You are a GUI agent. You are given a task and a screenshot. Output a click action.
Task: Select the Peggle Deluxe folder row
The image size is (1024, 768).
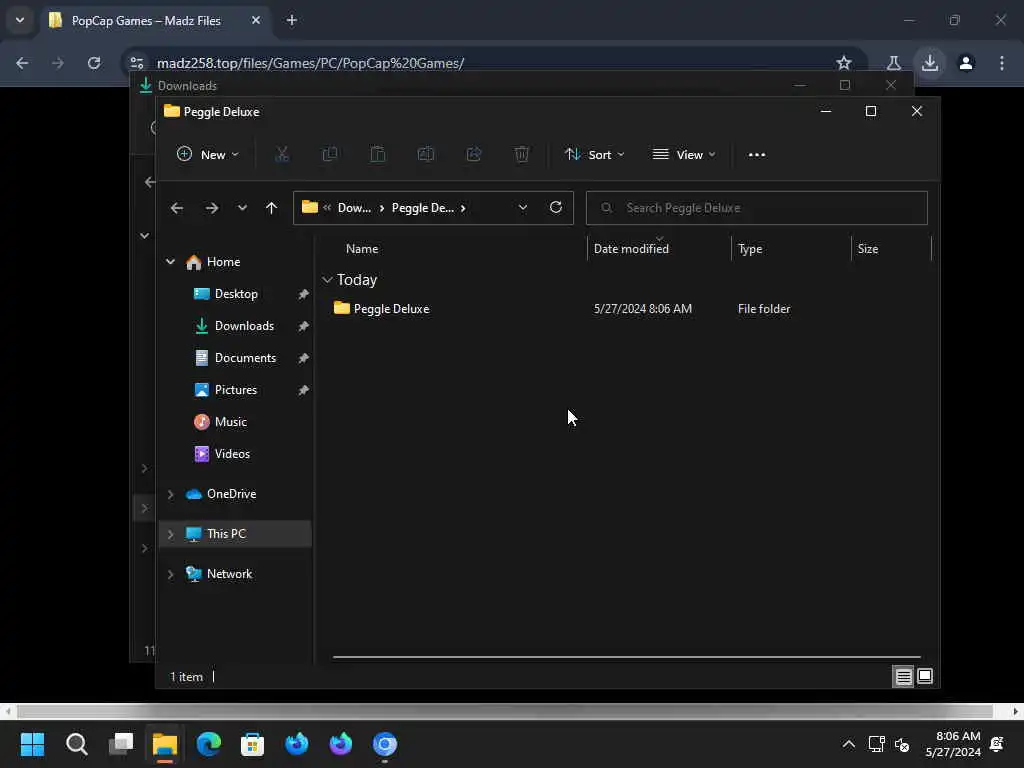click(x=627, y=309)
